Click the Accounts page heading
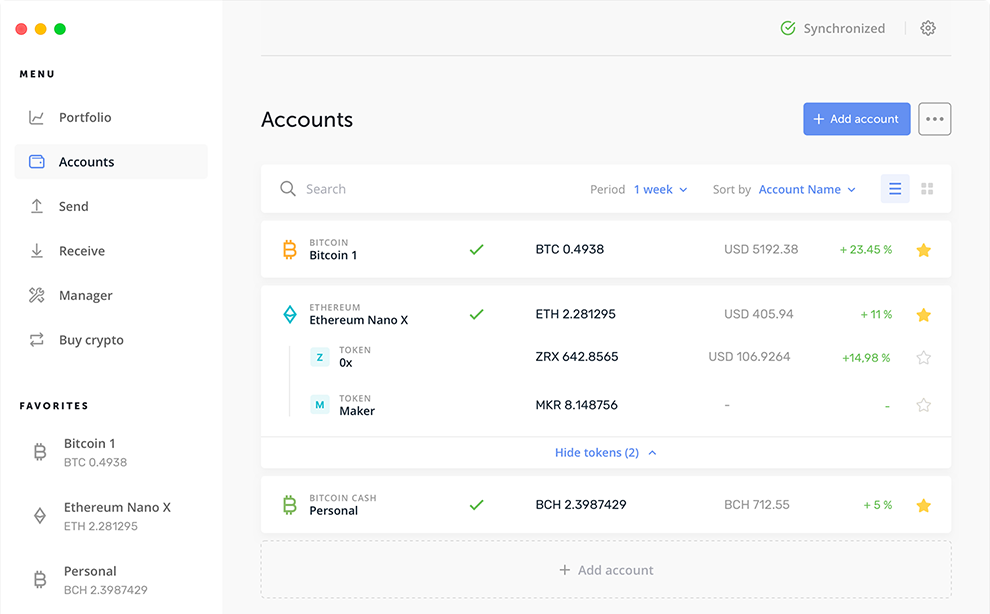 click(x=307, y=119)
